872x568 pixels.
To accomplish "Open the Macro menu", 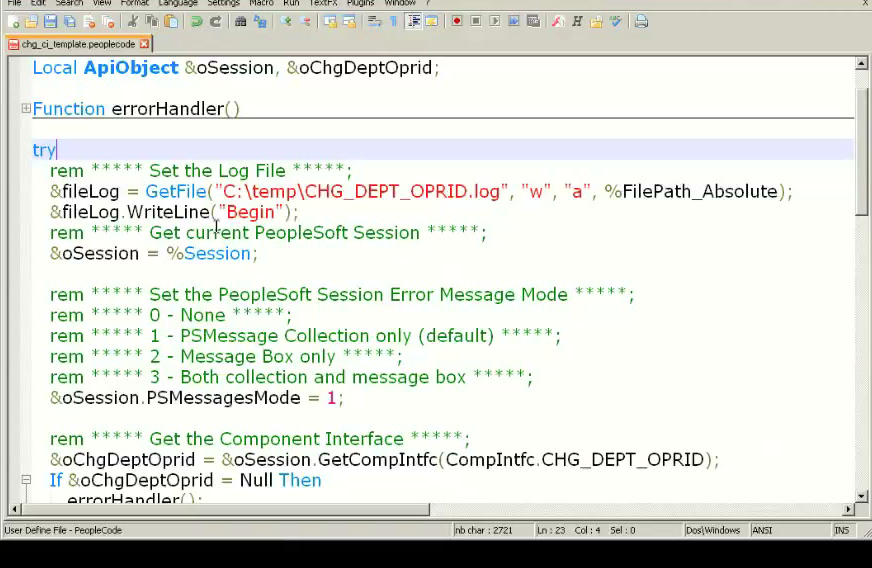I will click(261, 3).
